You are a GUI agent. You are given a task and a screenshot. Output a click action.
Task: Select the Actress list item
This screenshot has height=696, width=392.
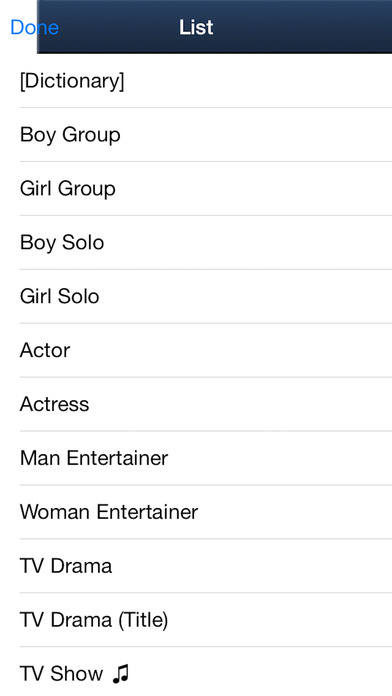tap(196, 404)
